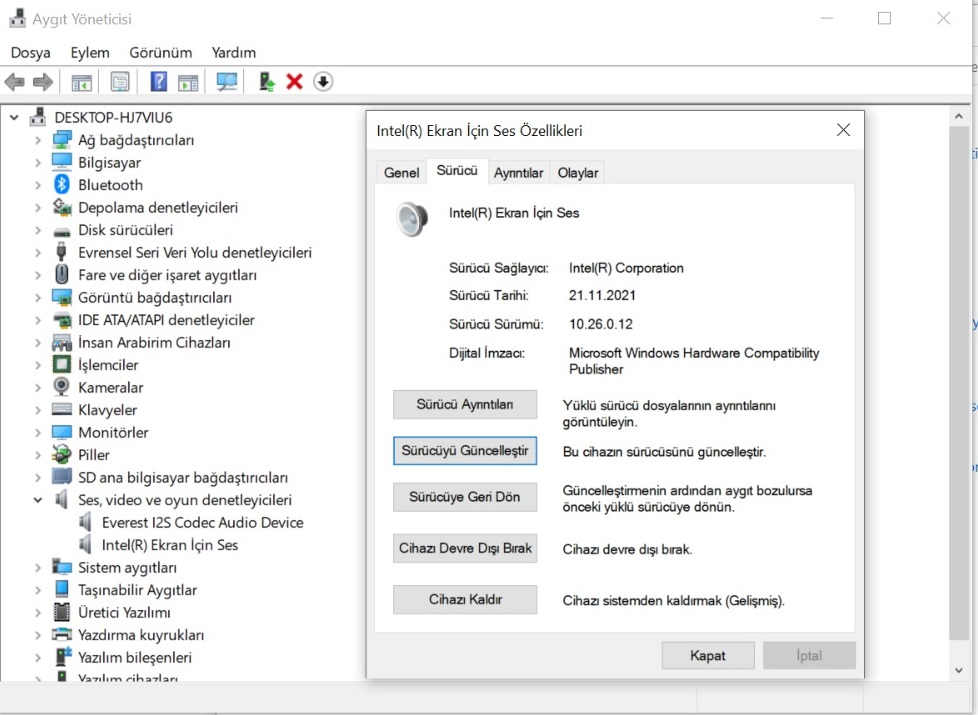978x715 pixels.
Task: Click the red X uninstall device icon
Action: 294,82
